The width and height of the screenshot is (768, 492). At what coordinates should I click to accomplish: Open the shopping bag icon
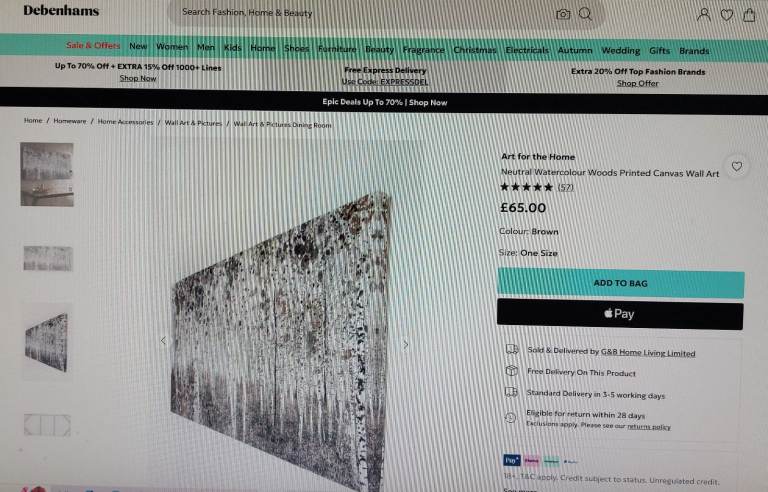[749, 15]
